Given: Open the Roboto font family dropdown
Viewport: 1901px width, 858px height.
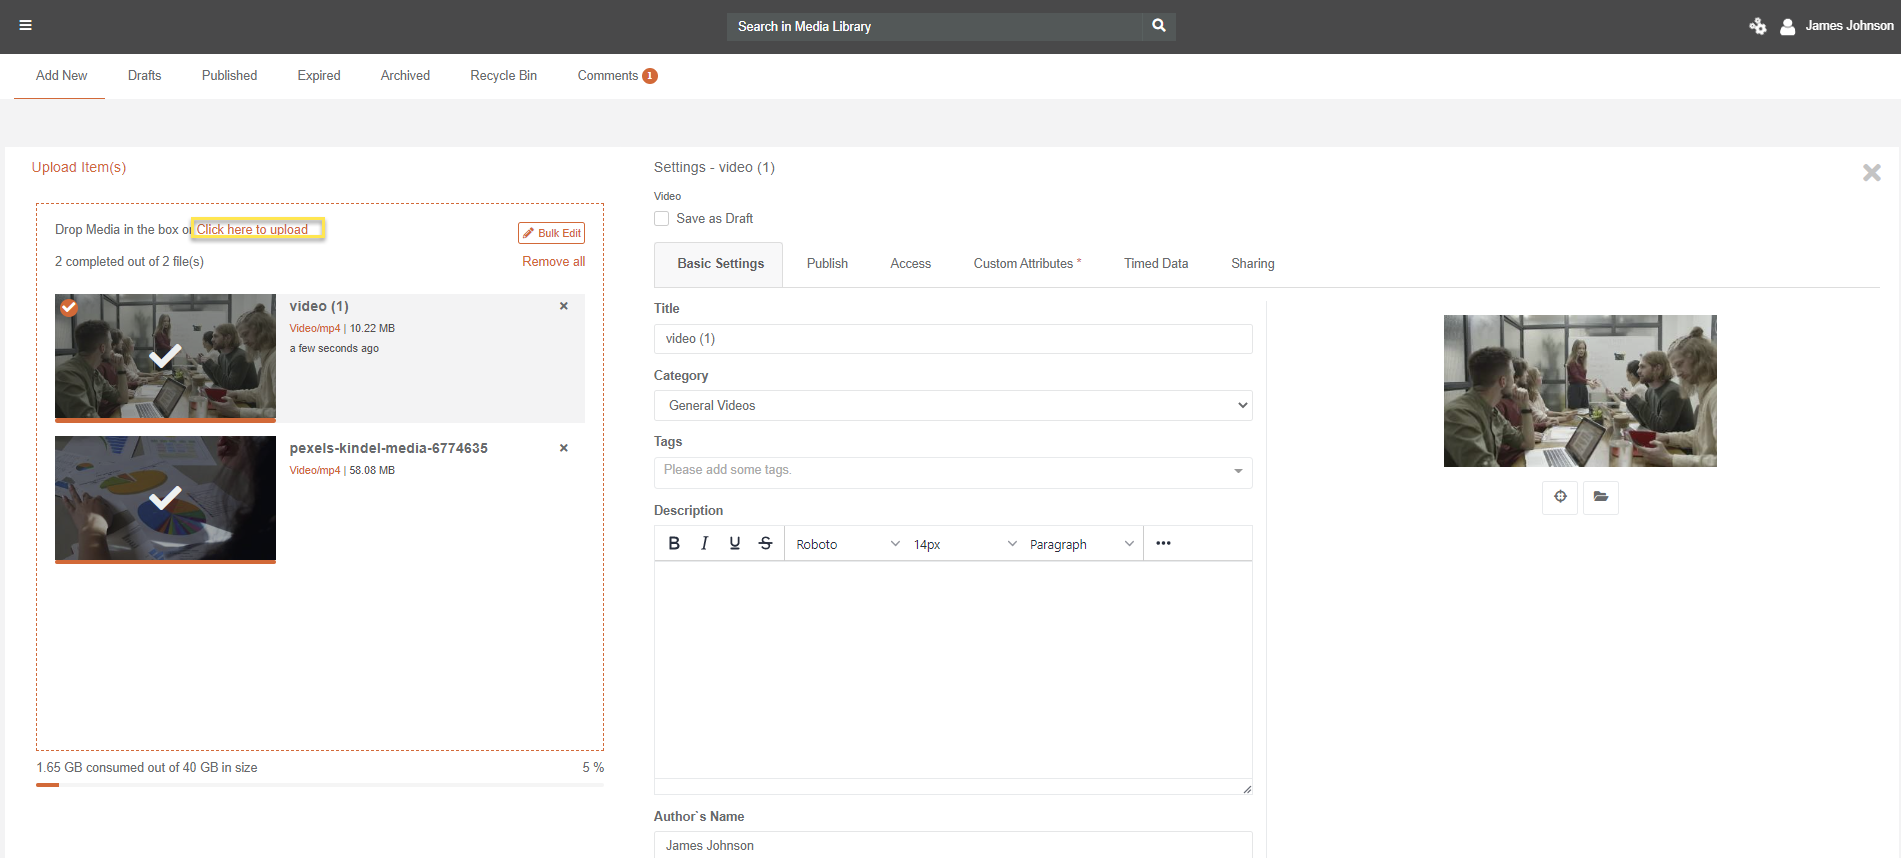Looking at the screenshot, I should click(847, 544).
